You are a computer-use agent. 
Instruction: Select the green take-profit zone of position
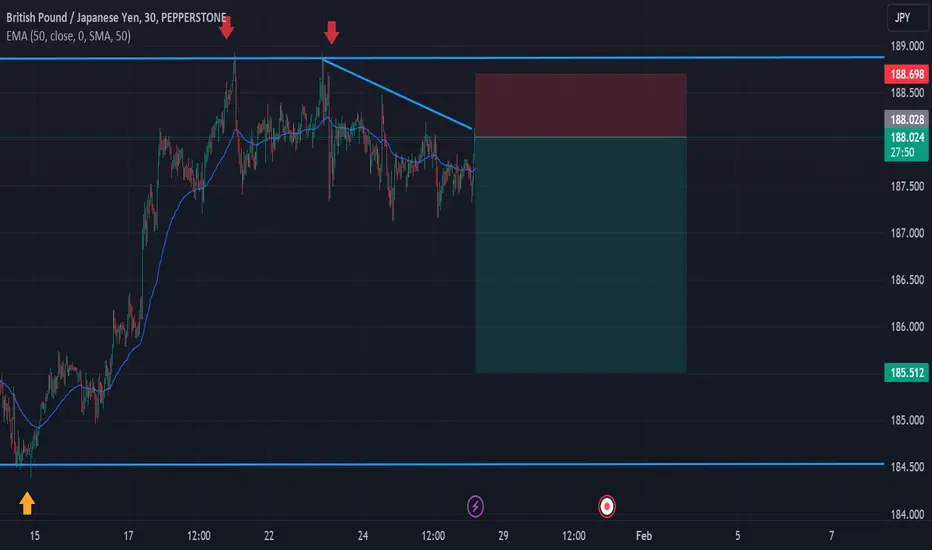coord(581,255)
